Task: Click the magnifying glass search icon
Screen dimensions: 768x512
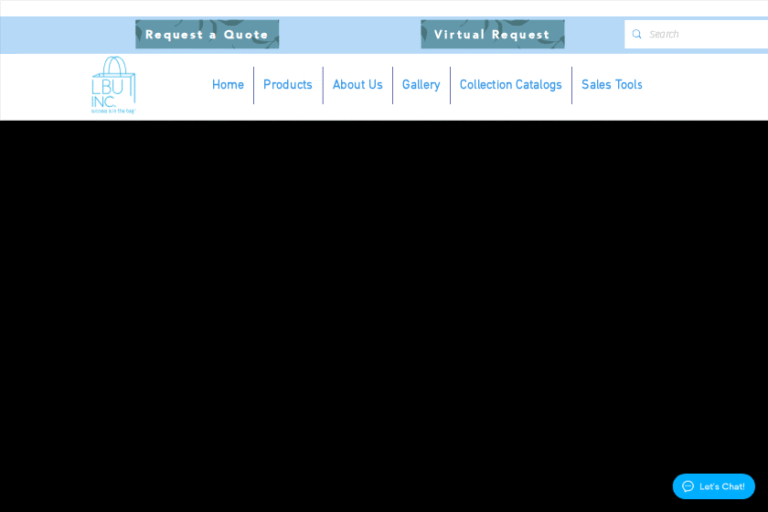Action: click(637, 34)
